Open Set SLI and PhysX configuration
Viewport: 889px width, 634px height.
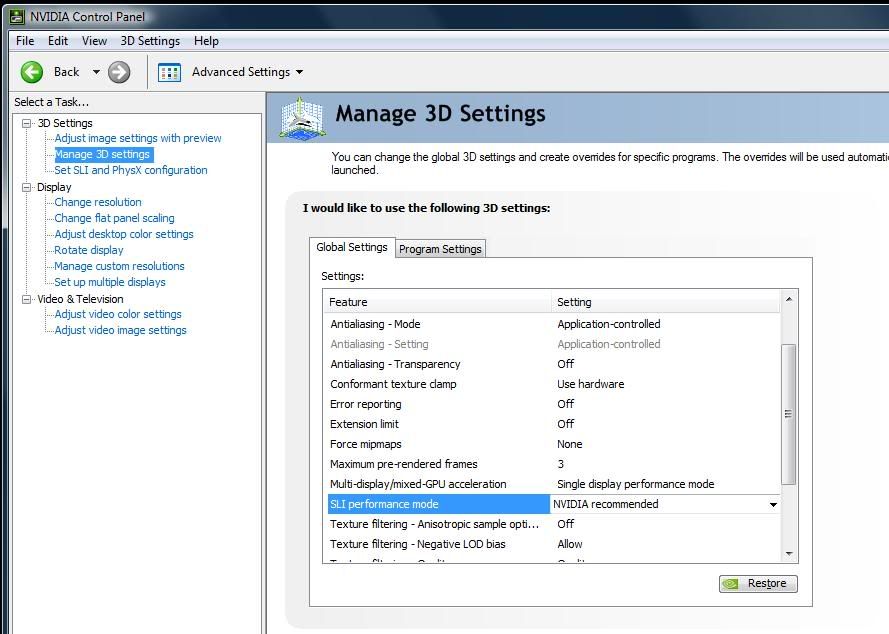(x=131, y=170)
